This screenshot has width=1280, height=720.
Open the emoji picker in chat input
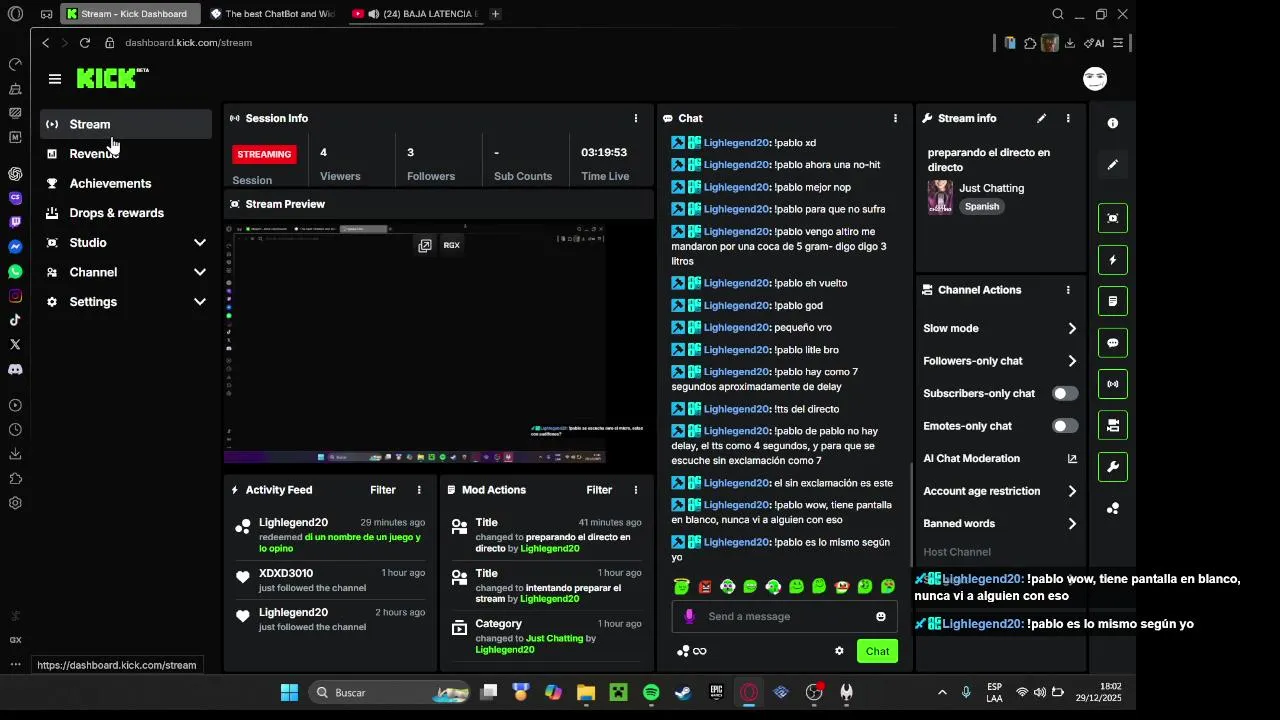pyautogui.click(x=881, y=617)
